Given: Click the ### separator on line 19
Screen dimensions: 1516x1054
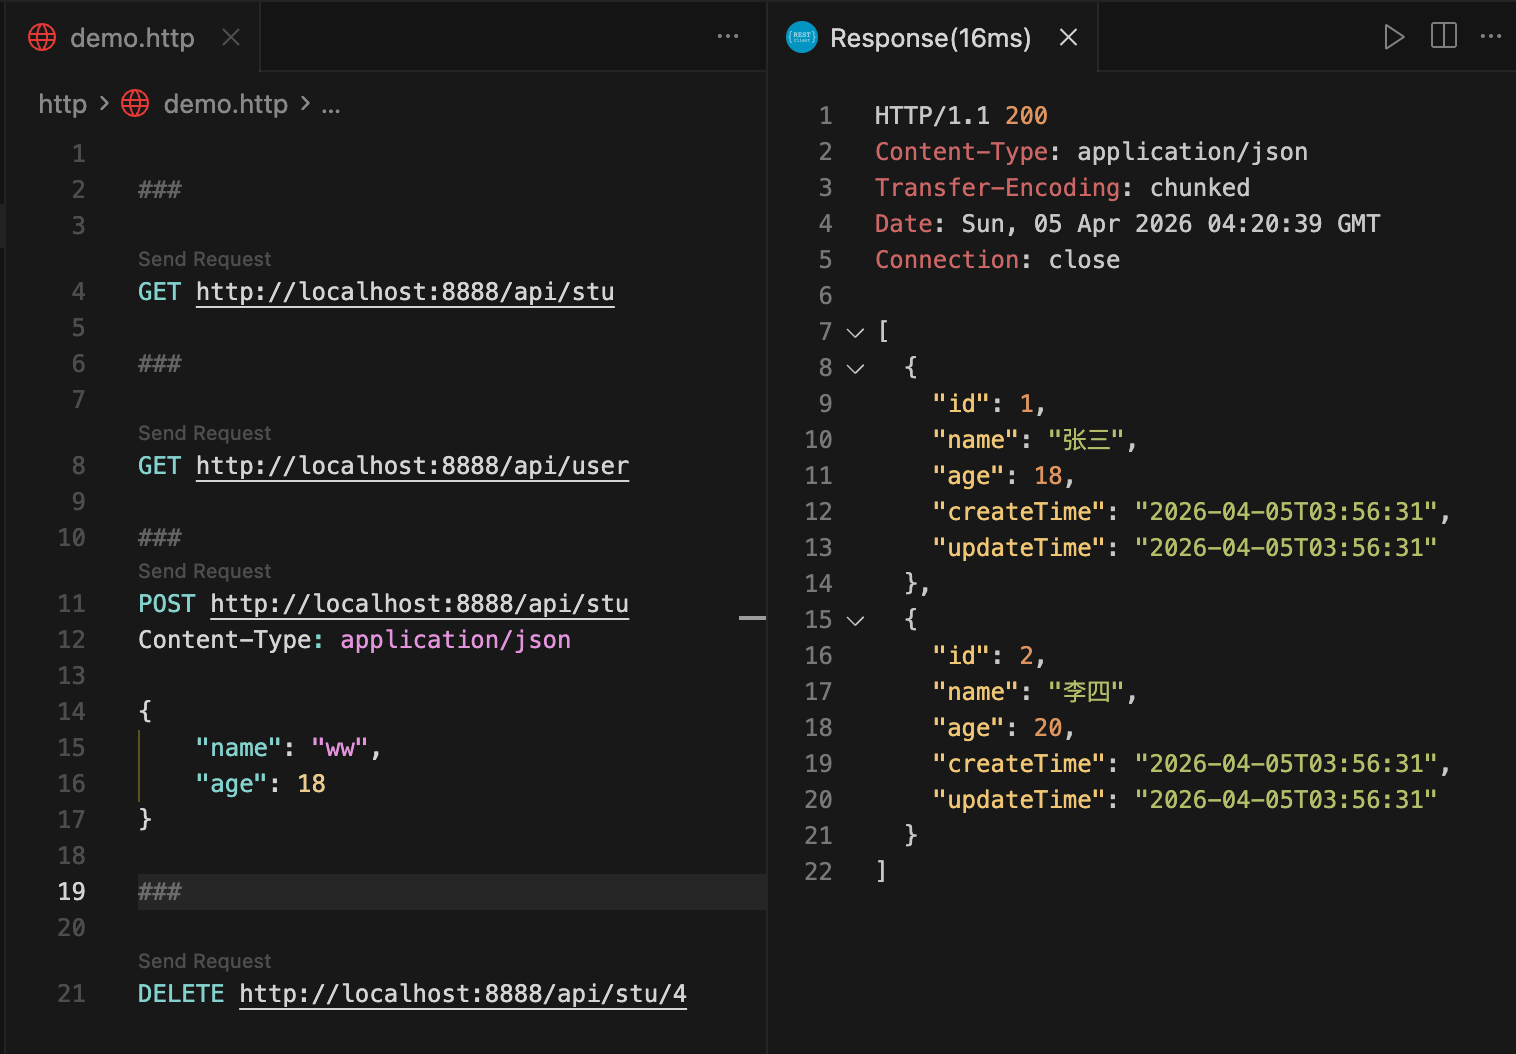Looking at the screenshot, I should [160, 892].
